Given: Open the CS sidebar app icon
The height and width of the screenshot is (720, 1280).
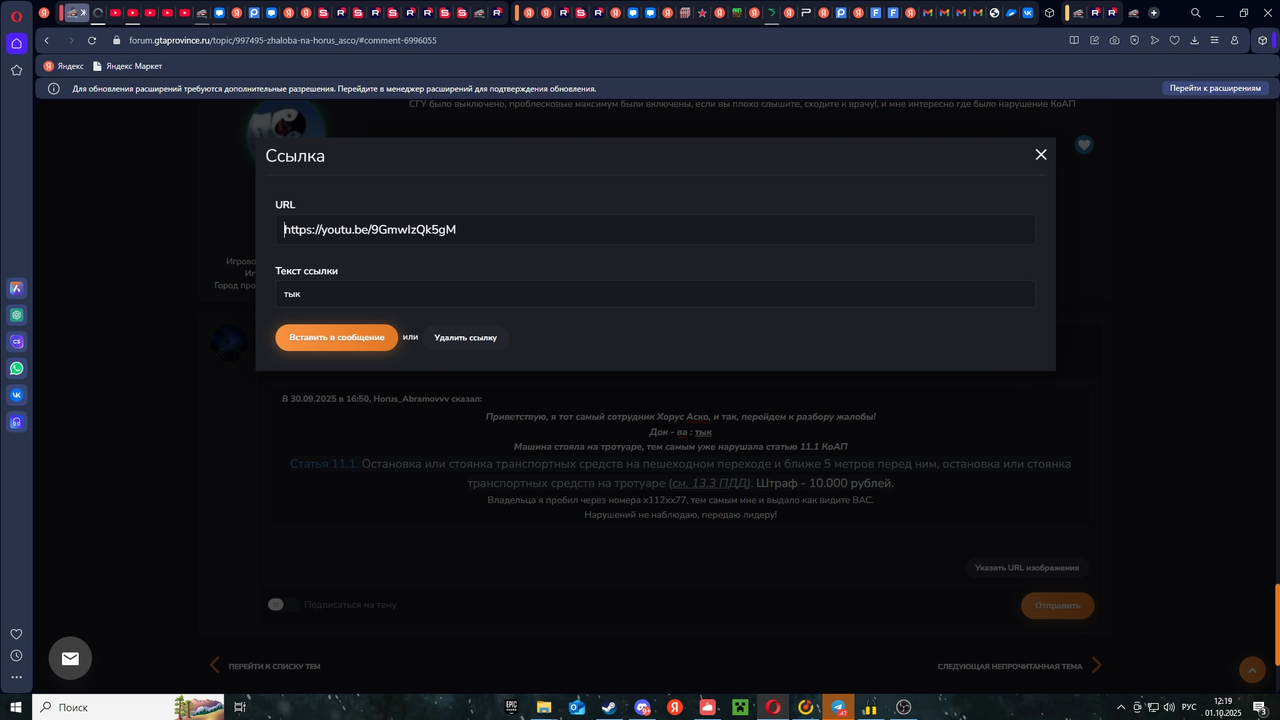Looking at the screenshot, I should [16, 342].
